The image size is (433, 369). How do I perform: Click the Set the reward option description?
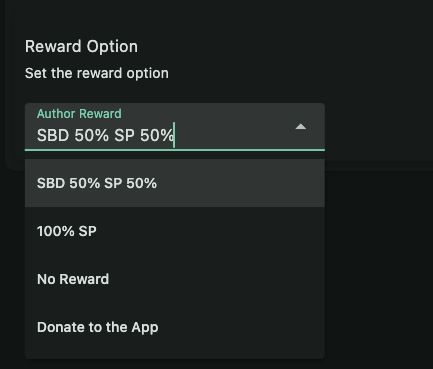point(97,73)
